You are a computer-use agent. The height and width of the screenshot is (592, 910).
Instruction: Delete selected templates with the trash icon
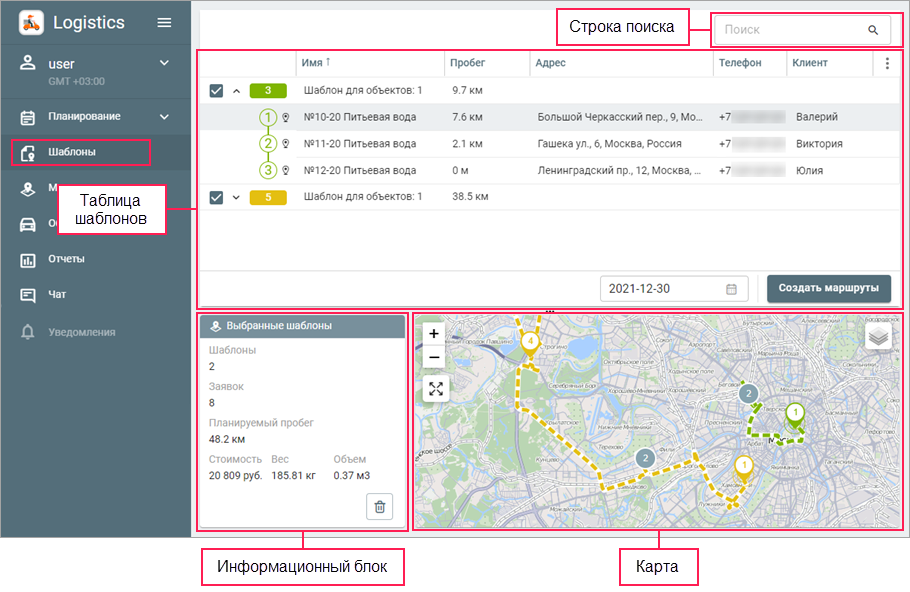(379, 507)
